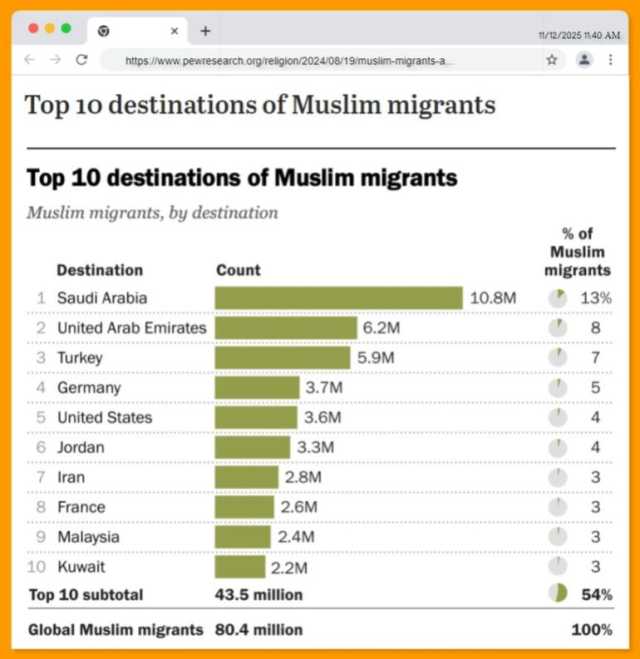Click the Kuwait 2.2M bar
This screenshot has width=640, height=659.
coord(240,568)
